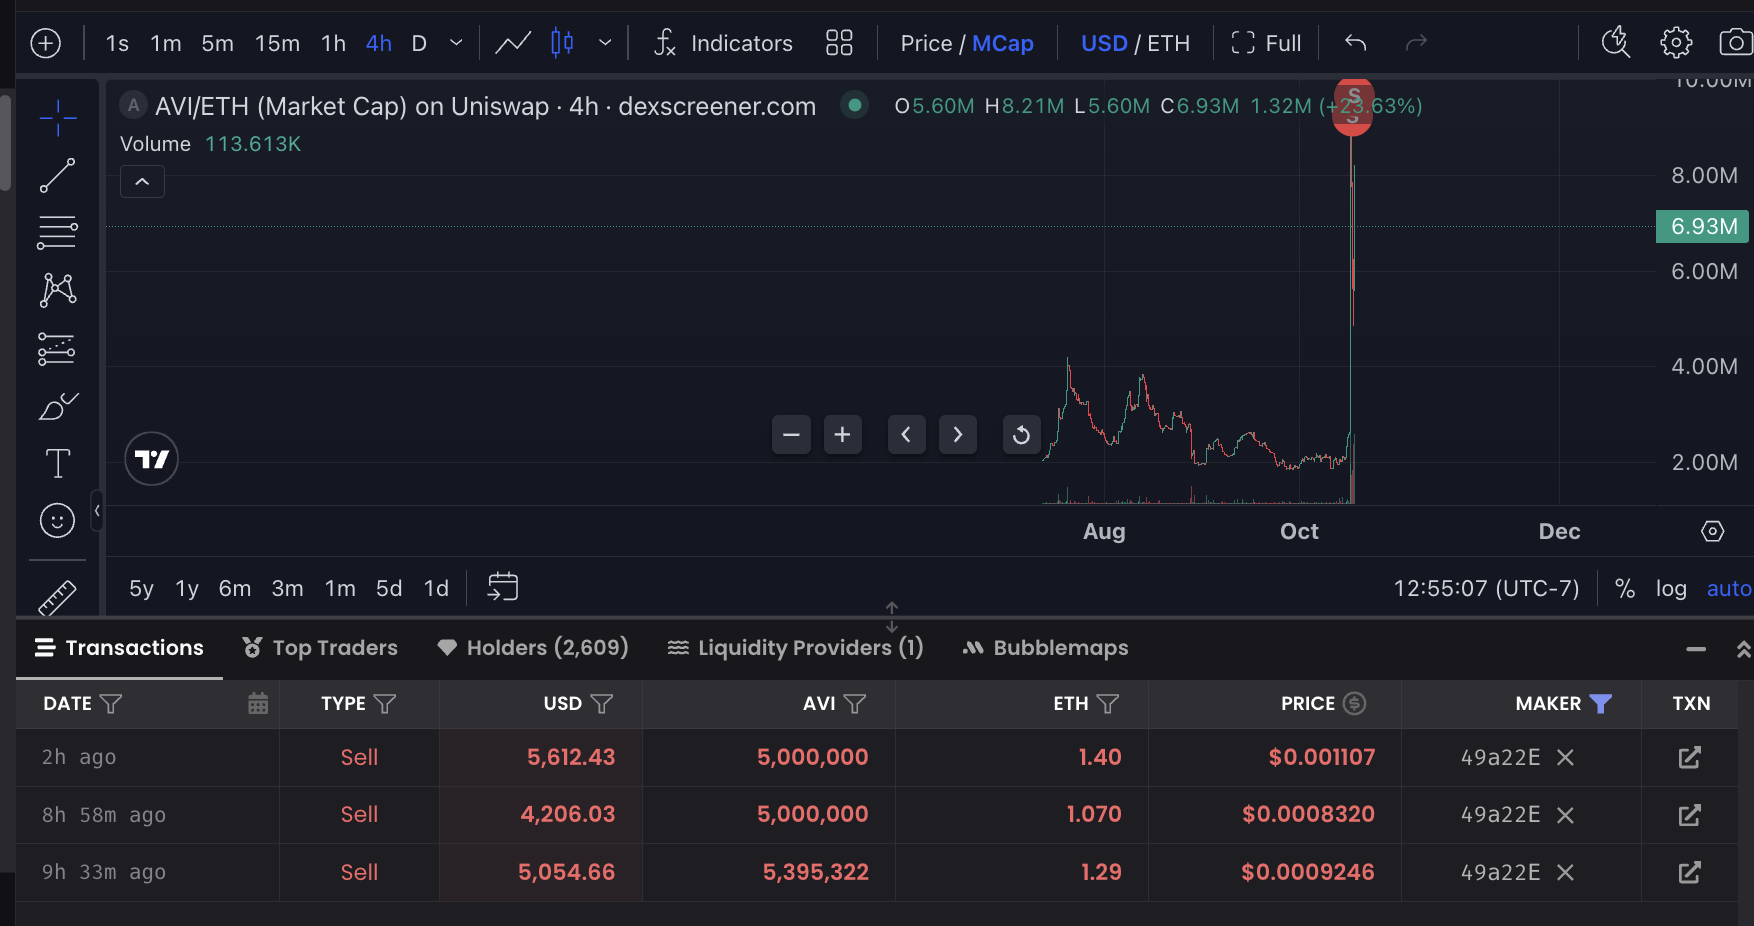Image resolution: width=1754 pixels, height=926 pixels.
Task: Select the trend line drawing tool
Action: pyautogui.click(x=57, y=176)
